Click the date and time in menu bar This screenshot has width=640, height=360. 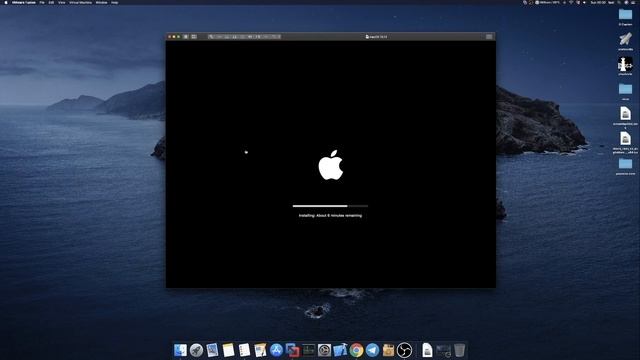[598, 2]
